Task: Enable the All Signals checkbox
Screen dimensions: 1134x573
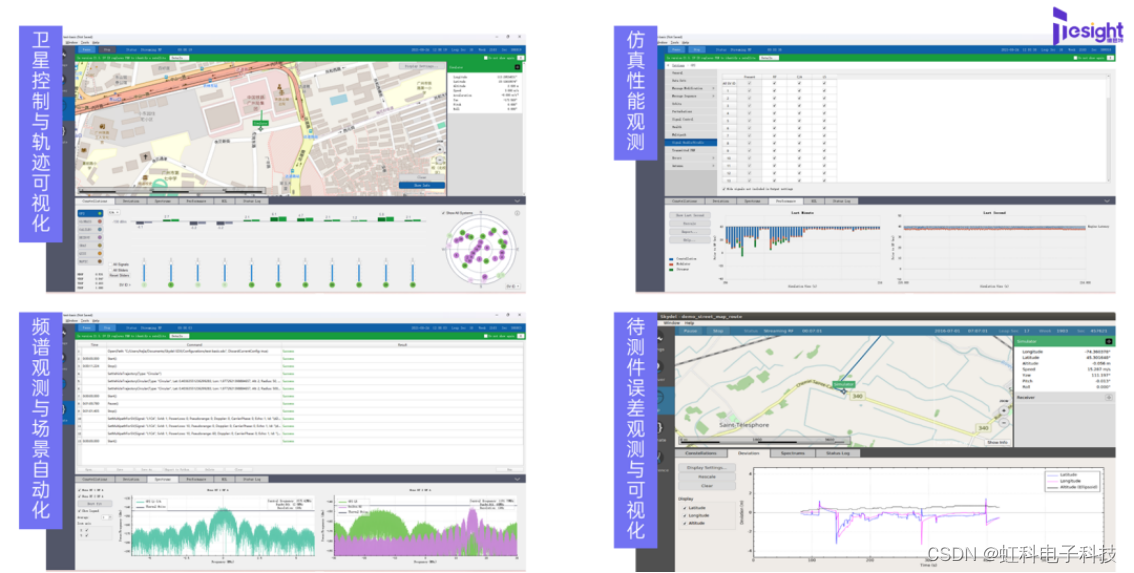Action: [x=111, y=264]
